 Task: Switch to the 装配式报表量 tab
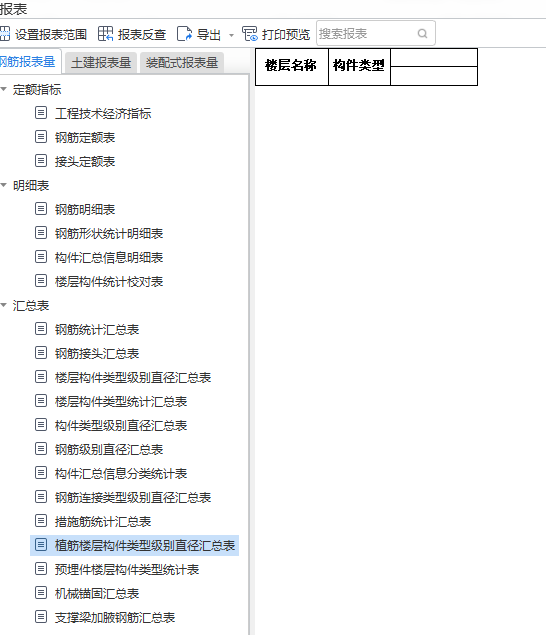(x=182, y=63)
